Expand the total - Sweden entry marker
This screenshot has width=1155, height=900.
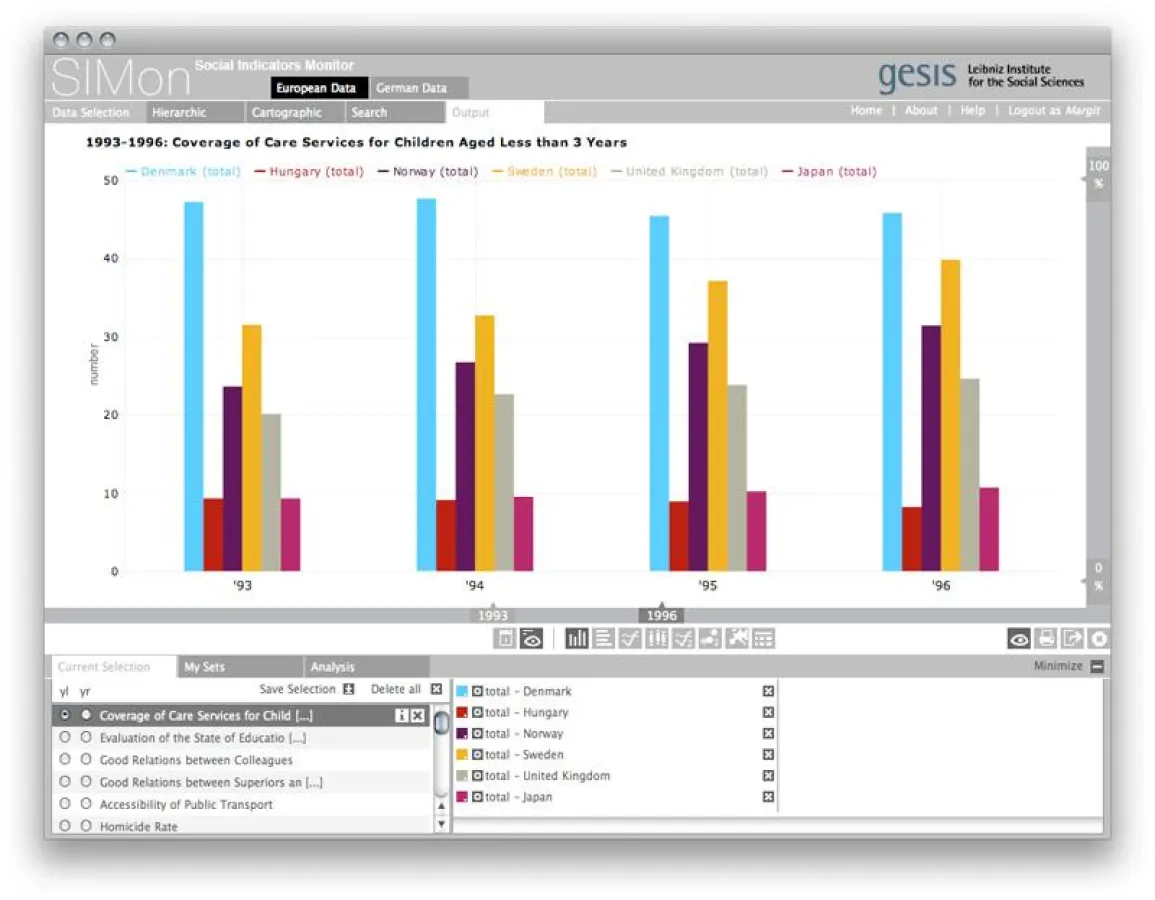point(477,755)
